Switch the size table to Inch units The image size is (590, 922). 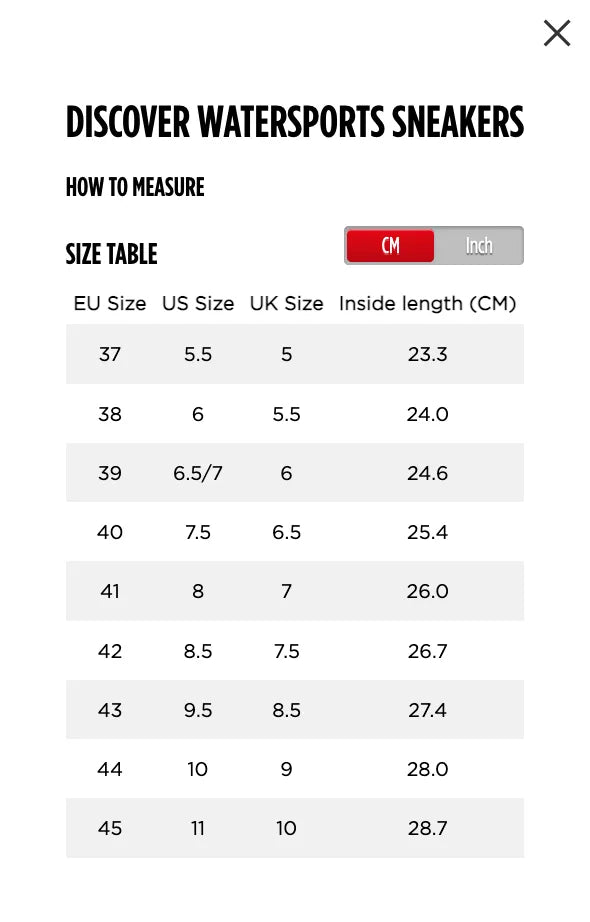pos(479,245)
